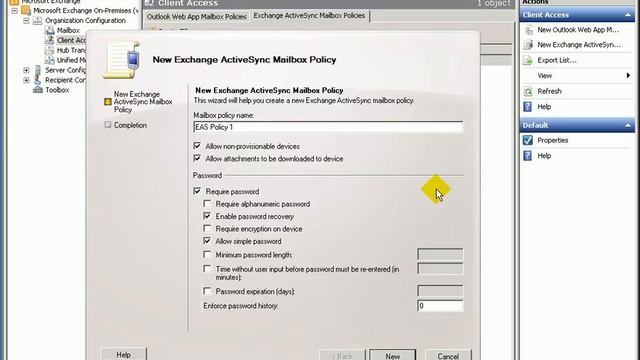This screenshot has width=640, height=360.
Task: Click the Toolbox icon in tree
Action: (x=38, y=90)
